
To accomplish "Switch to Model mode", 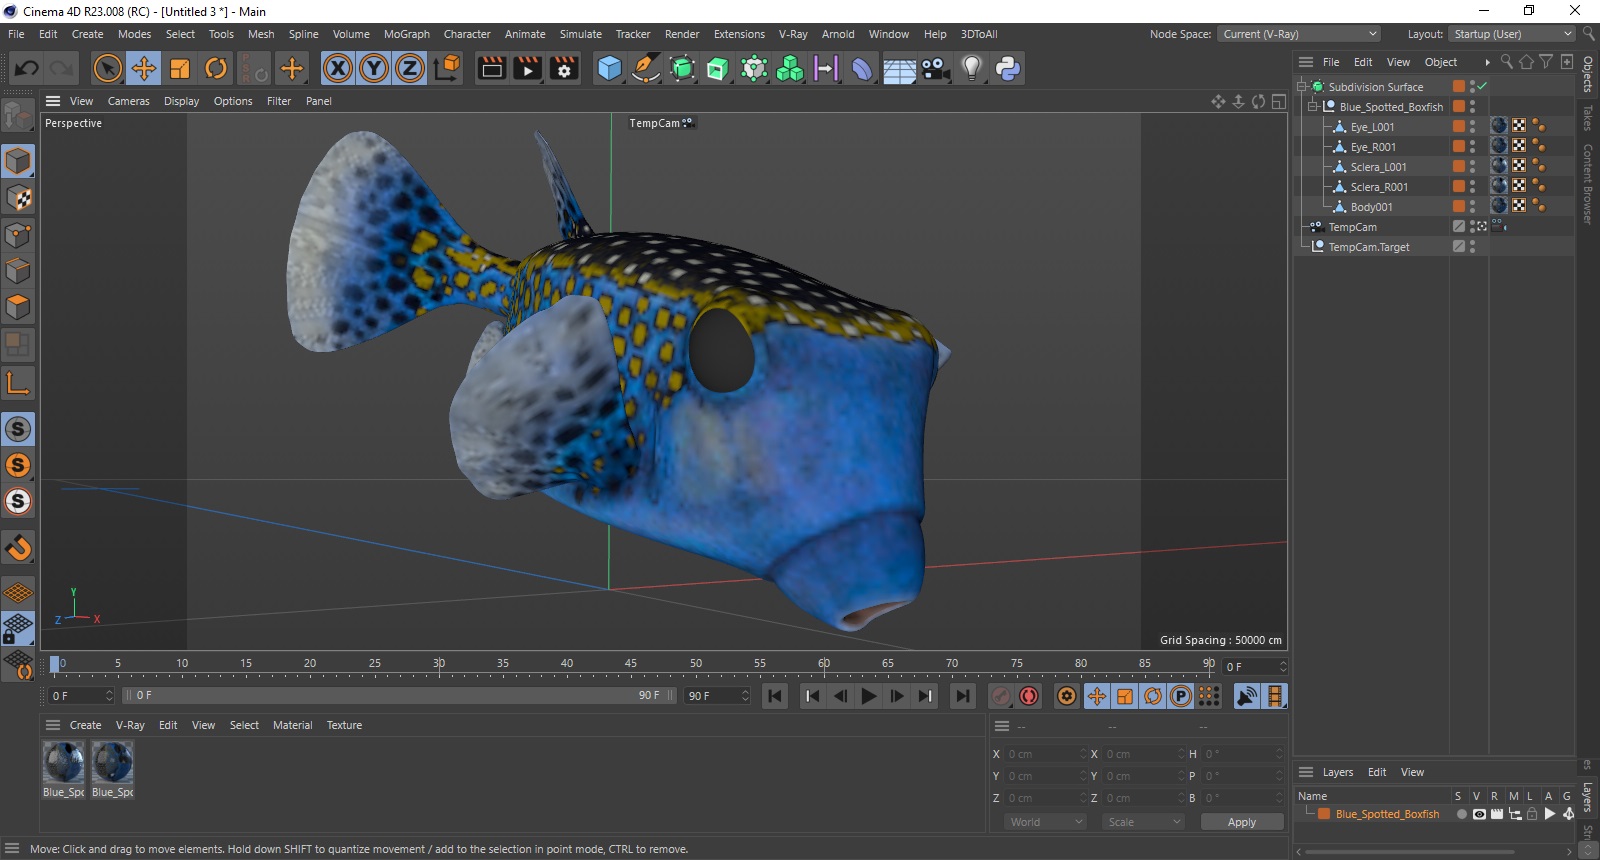I will [18, 161].
